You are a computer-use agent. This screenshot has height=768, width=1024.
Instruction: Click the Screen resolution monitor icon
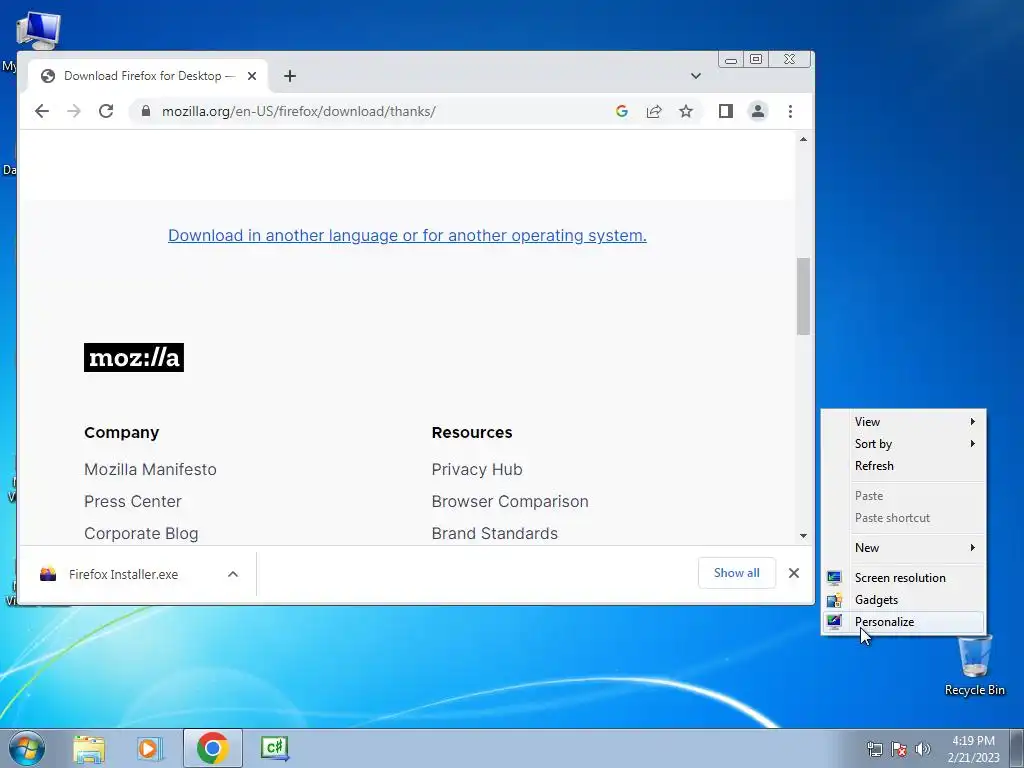[x=834, y=577]
